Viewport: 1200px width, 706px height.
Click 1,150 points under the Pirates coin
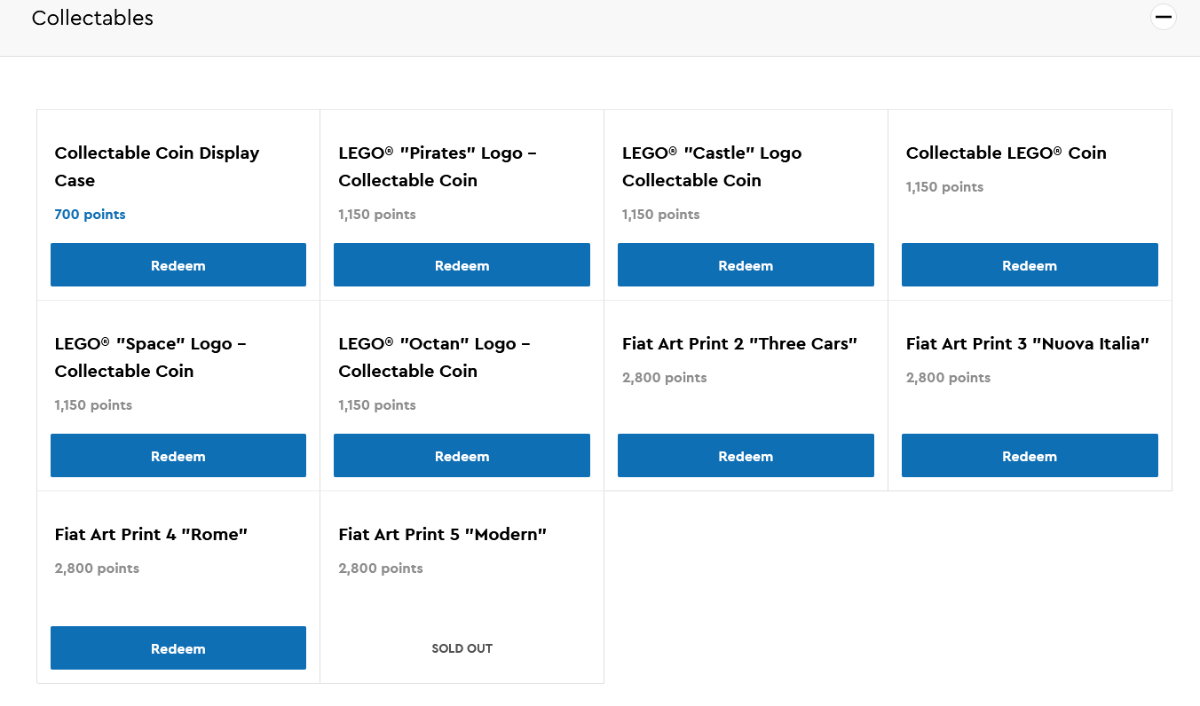click(x=377, y=214)
